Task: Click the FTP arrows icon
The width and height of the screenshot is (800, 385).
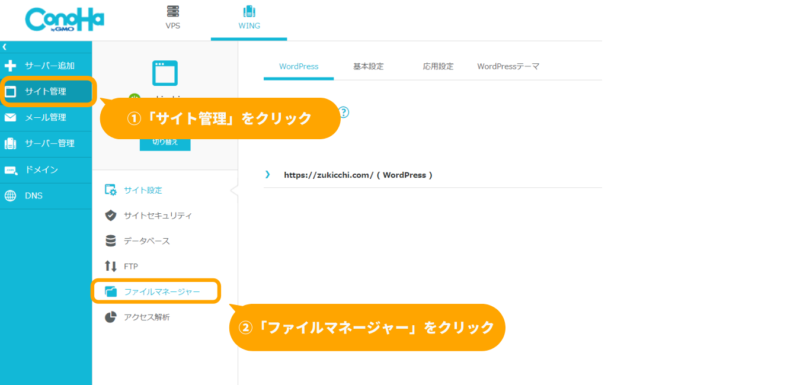Action: 110,266
